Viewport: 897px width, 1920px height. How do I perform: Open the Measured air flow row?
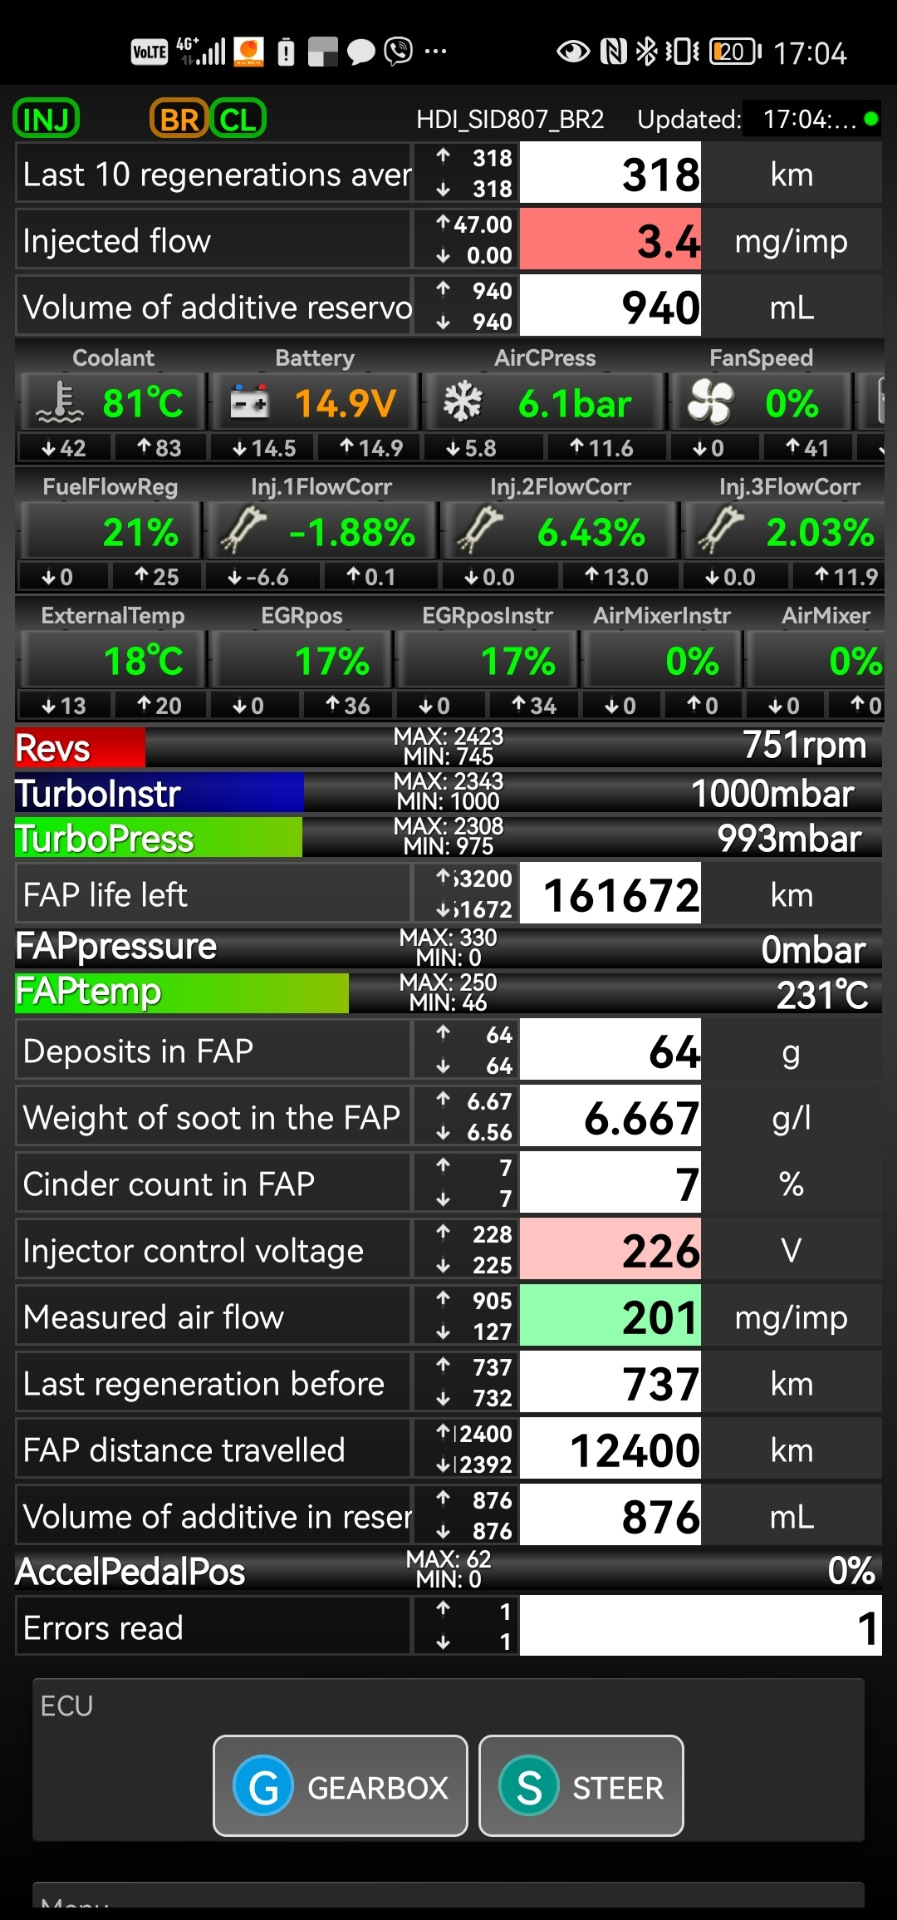coord(448,1317)
